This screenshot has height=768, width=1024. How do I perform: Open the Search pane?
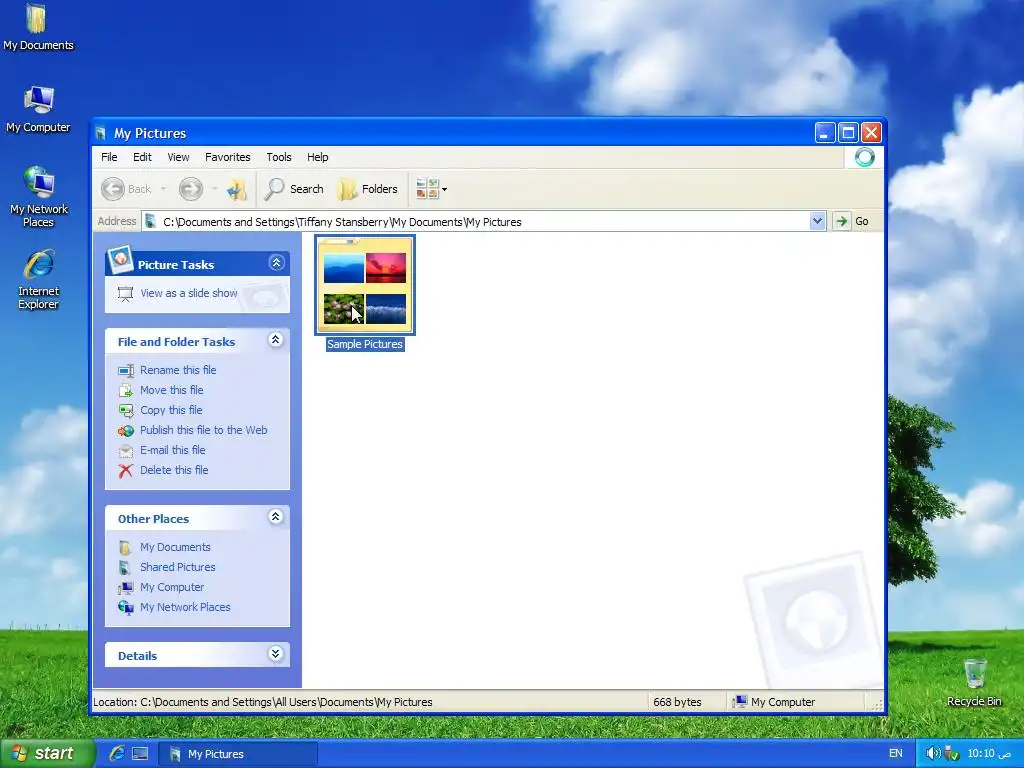[x=294, y=189]
